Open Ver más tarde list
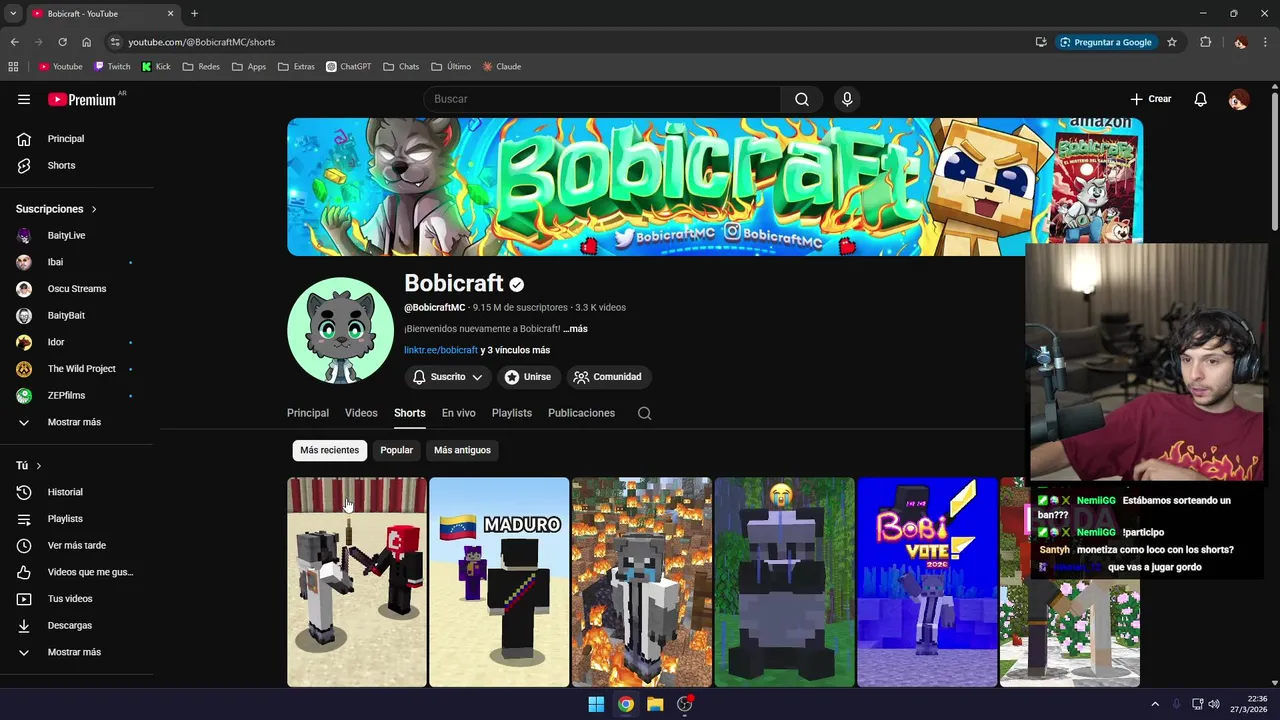 (77, 545)
